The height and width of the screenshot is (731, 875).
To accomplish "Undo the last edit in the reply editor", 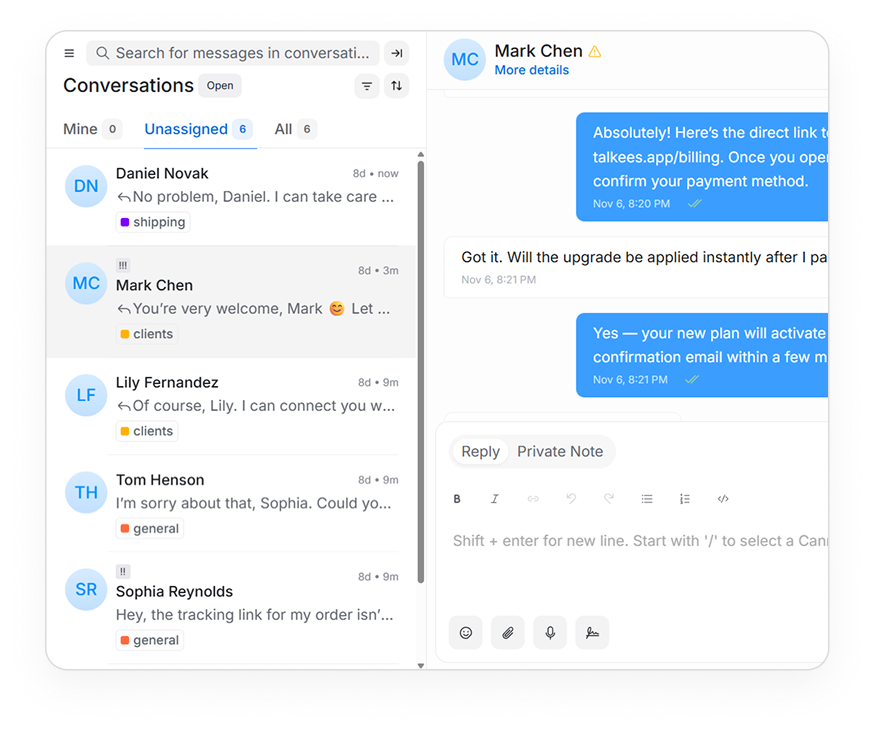I will coord(571,498).
